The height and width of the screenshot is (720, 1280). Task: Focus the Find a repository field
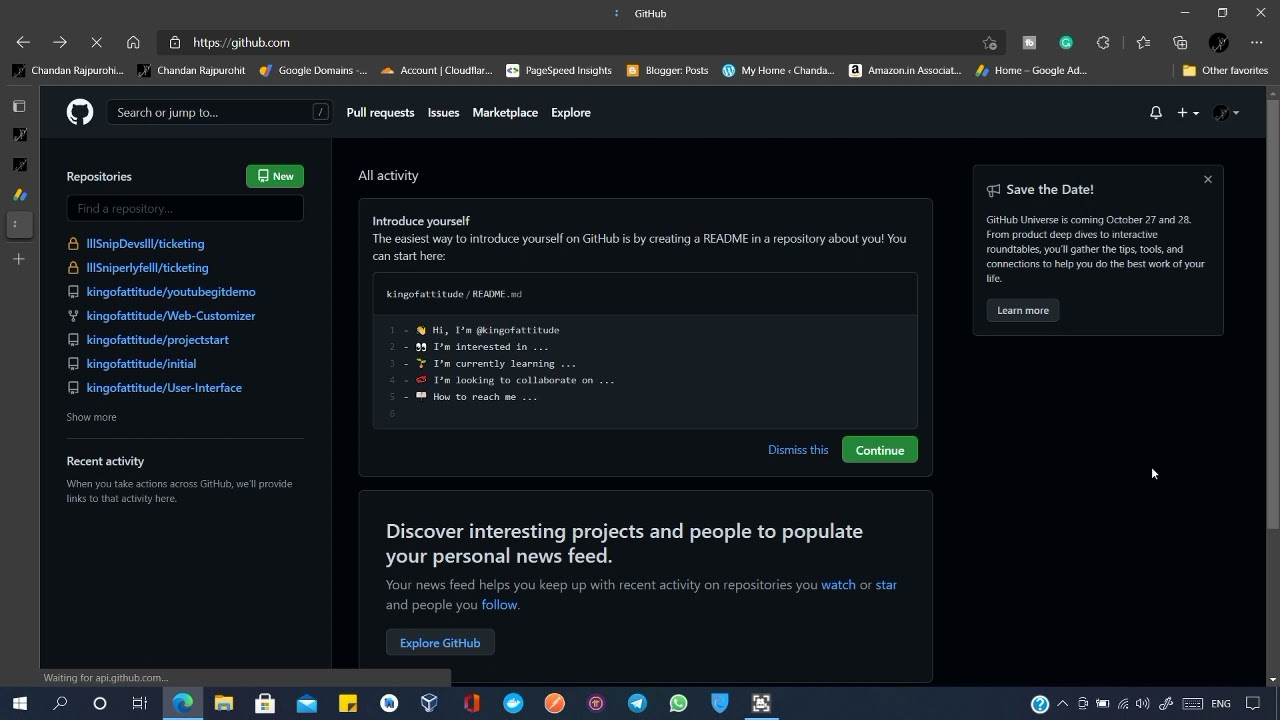(x=185, y=208)
